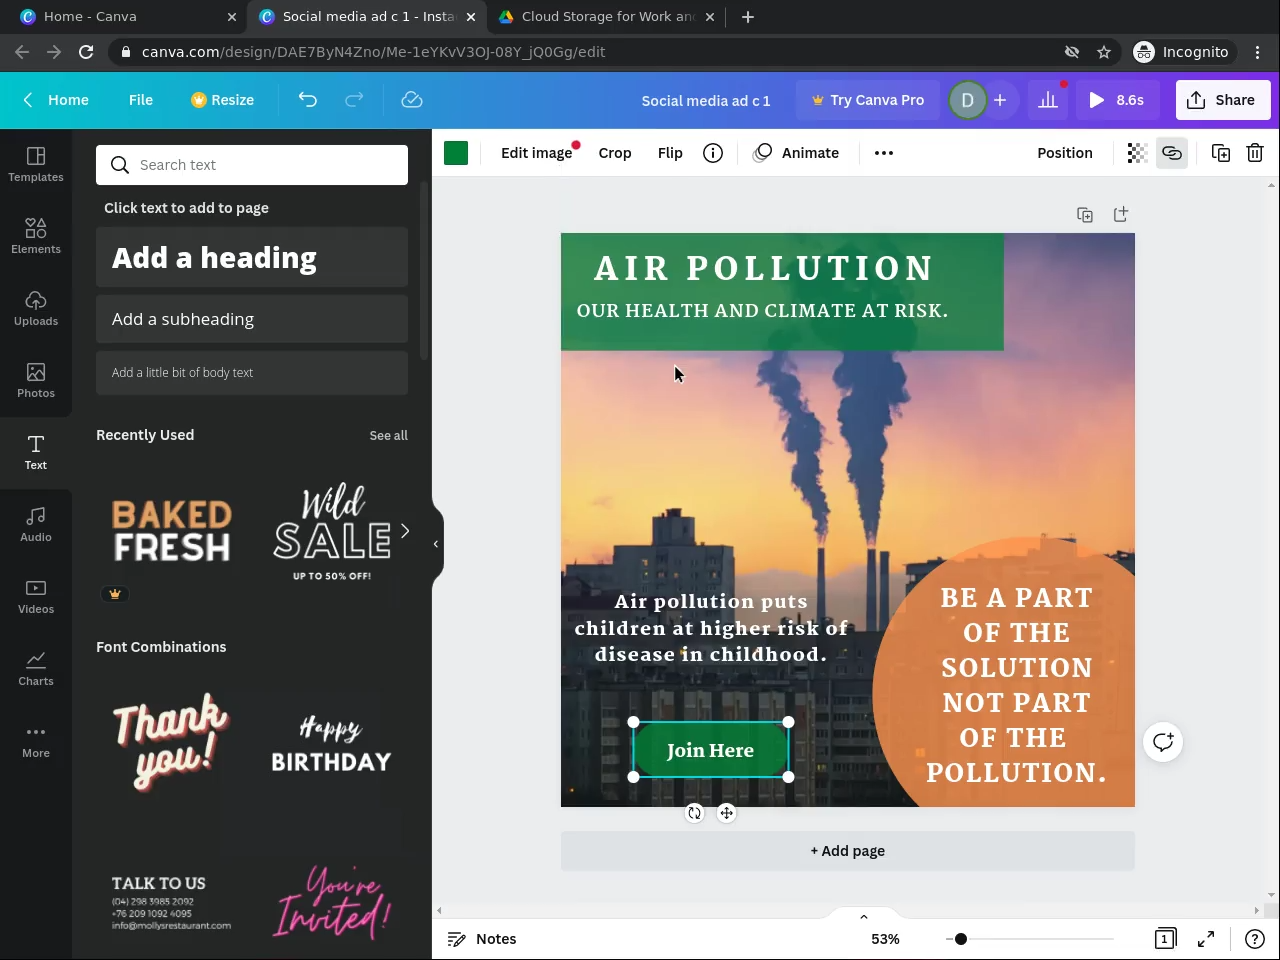Open the Charts sidebar panel
The image size is (1280, 960).
(x=36, y=669)
